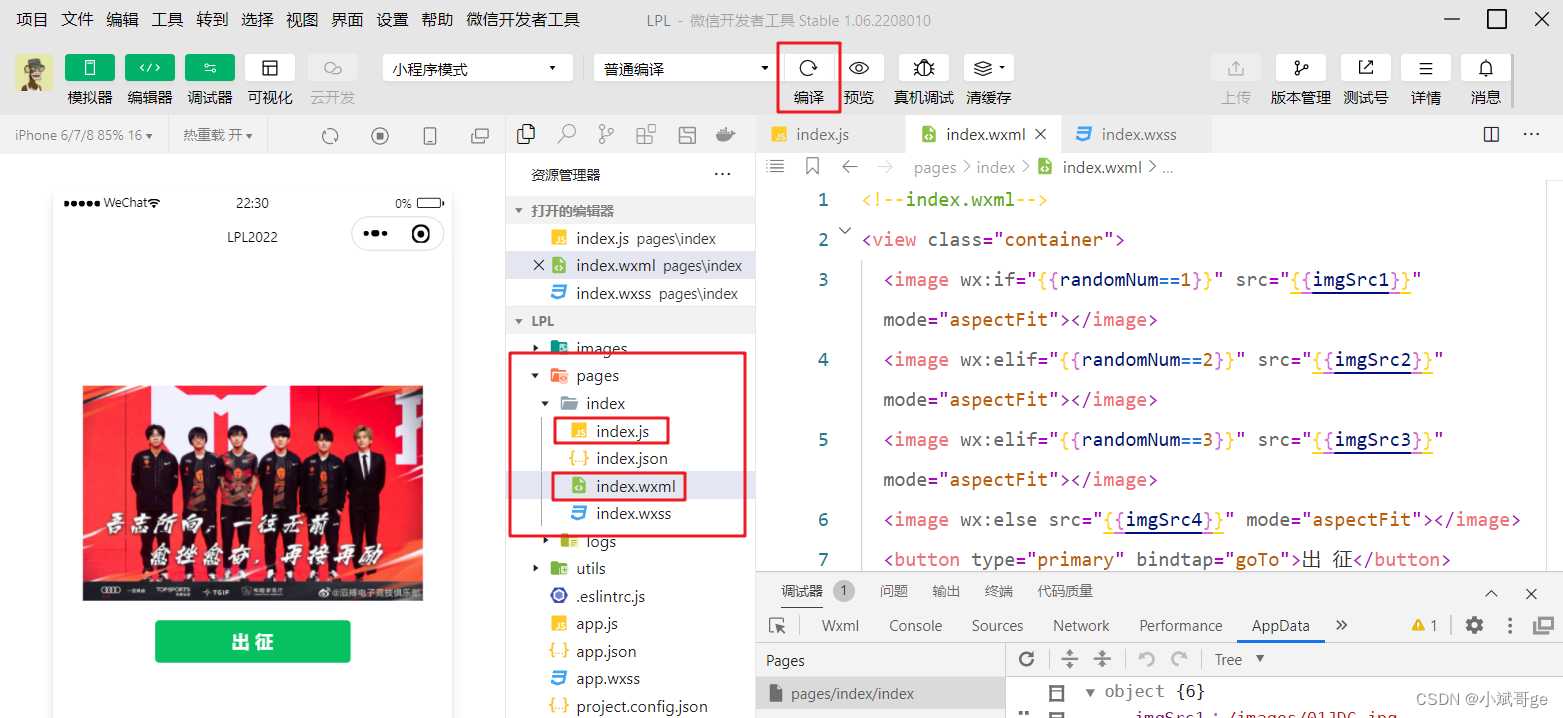Click the simulator stop icon

(380, 136)
